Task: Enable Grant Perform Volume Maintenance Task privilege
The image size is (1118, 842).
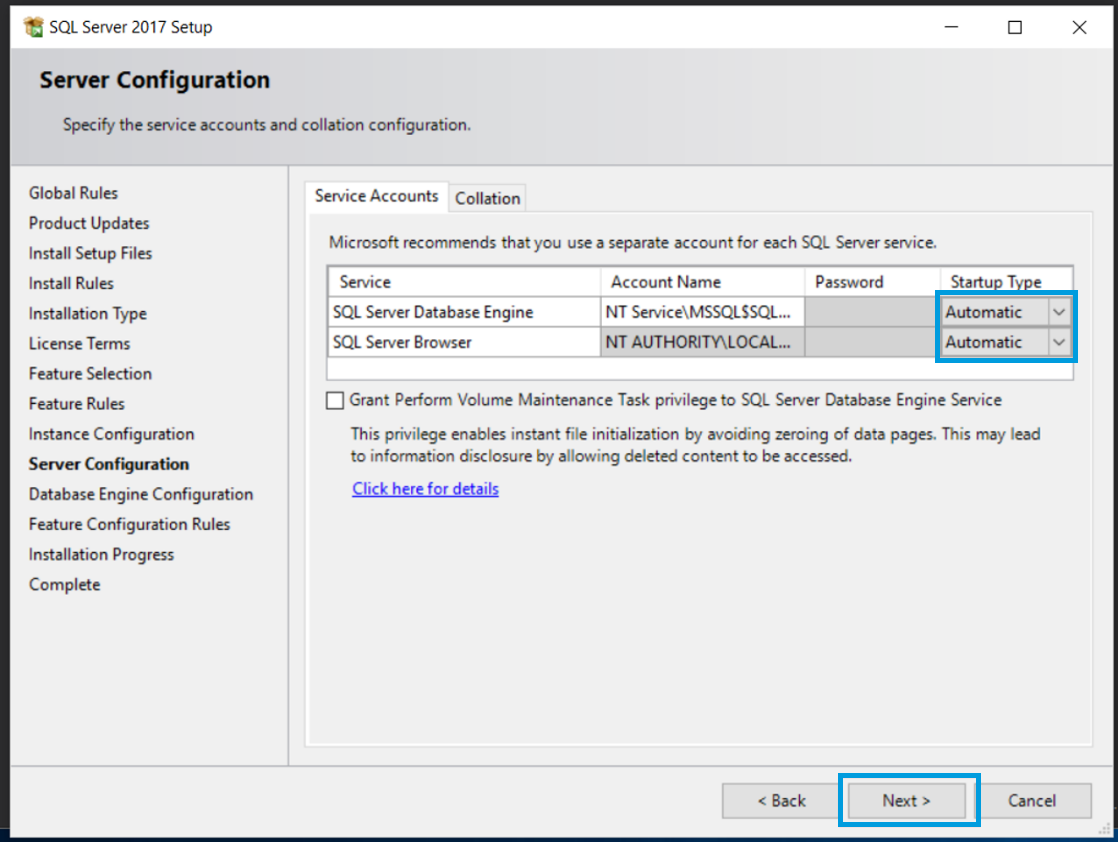Action: point(335,400)
